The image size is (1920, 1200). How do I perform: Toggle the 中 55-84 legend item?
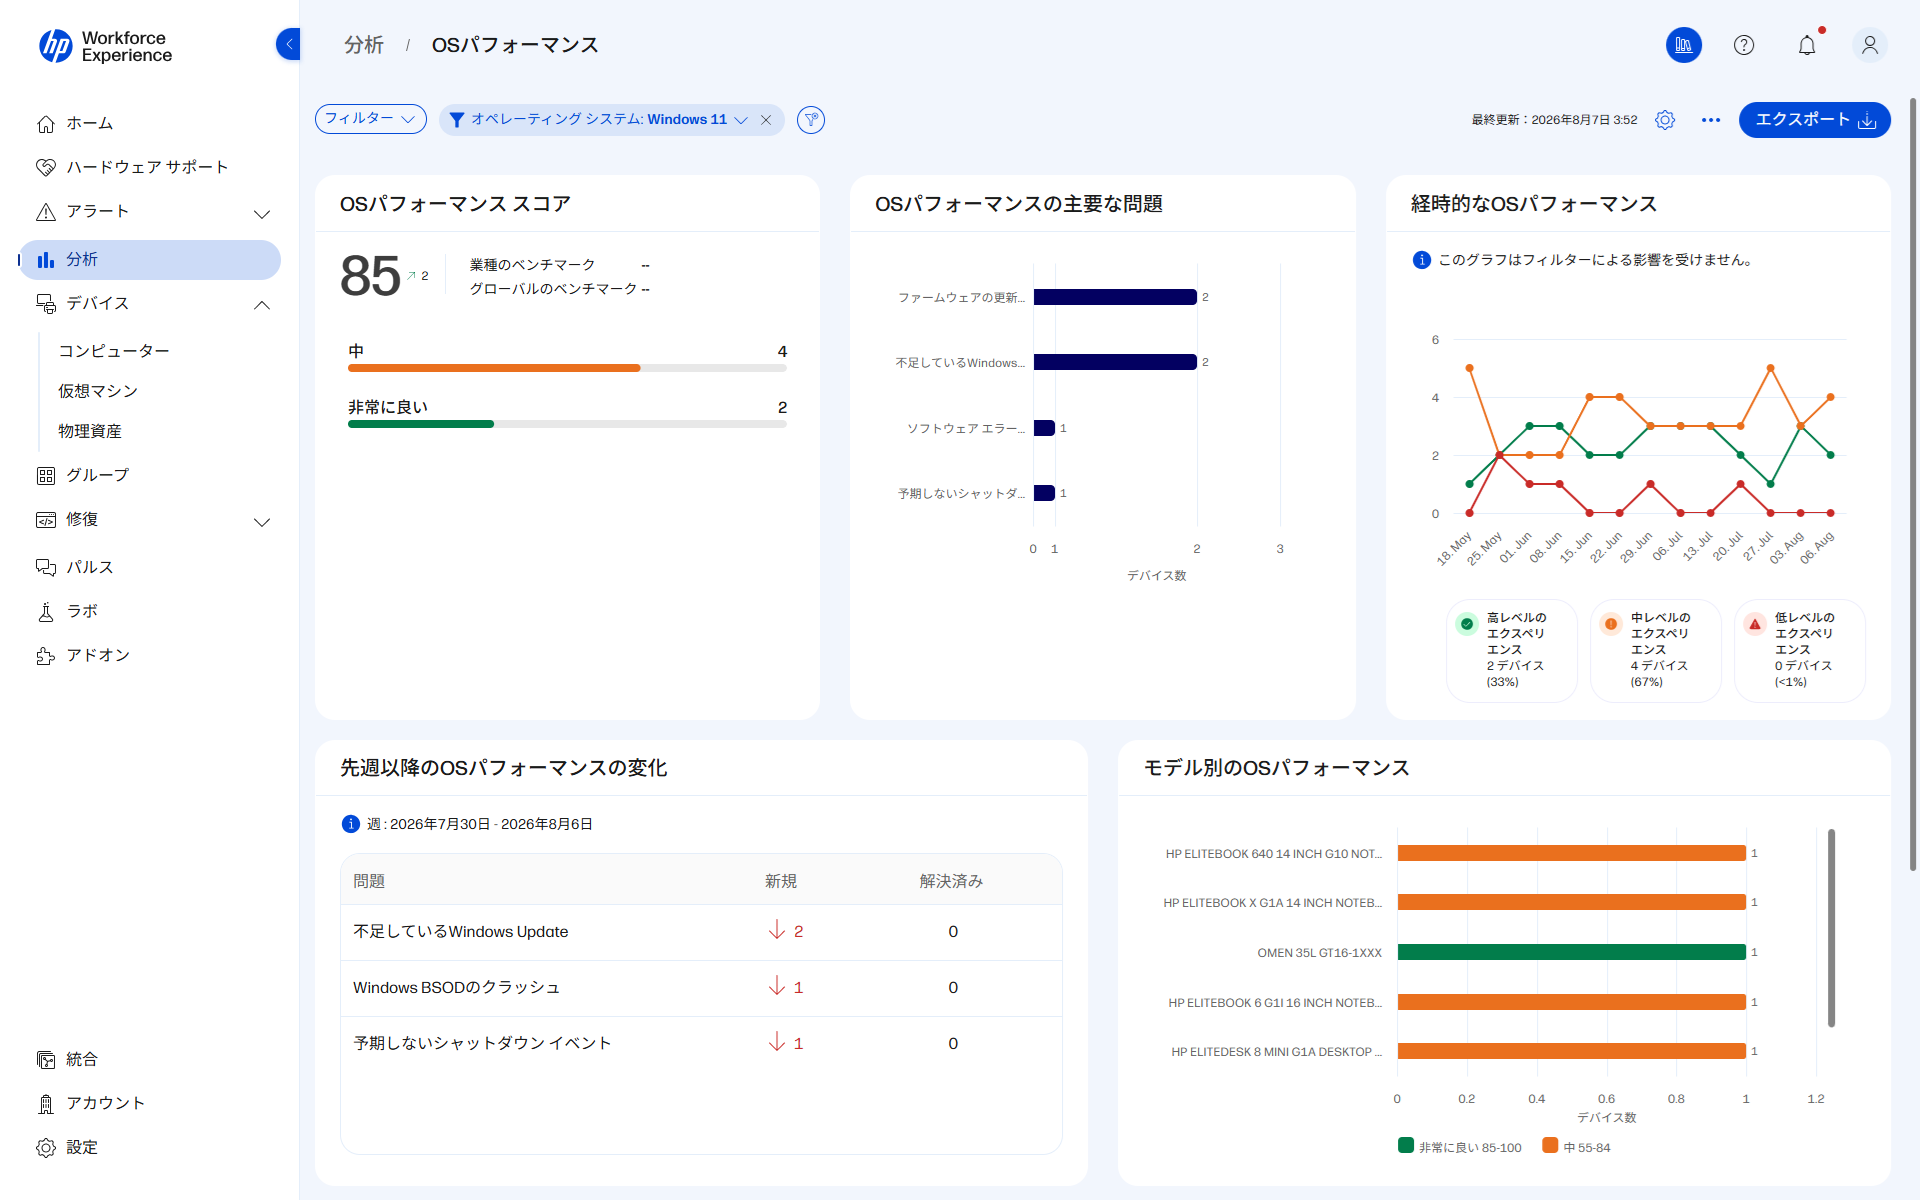pyautogui.click(x=1577, y=1147)
